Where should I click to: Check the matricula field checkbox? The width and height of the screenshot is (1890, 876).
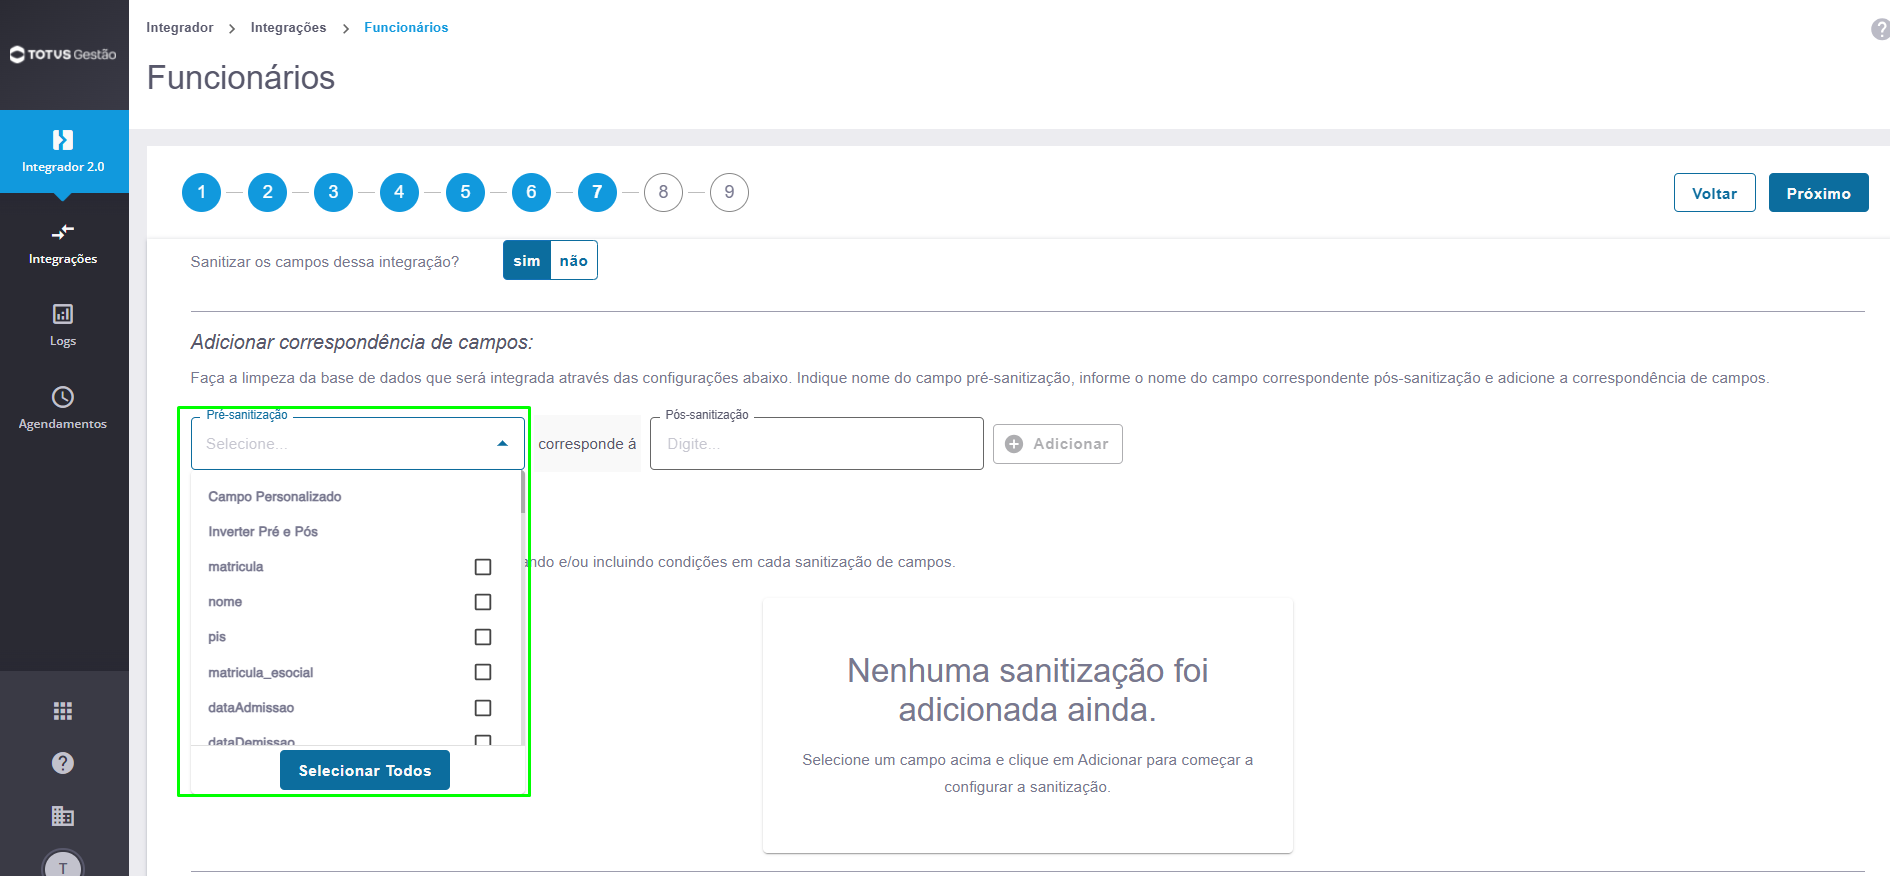pyautogui.click(x=483, y=567)
